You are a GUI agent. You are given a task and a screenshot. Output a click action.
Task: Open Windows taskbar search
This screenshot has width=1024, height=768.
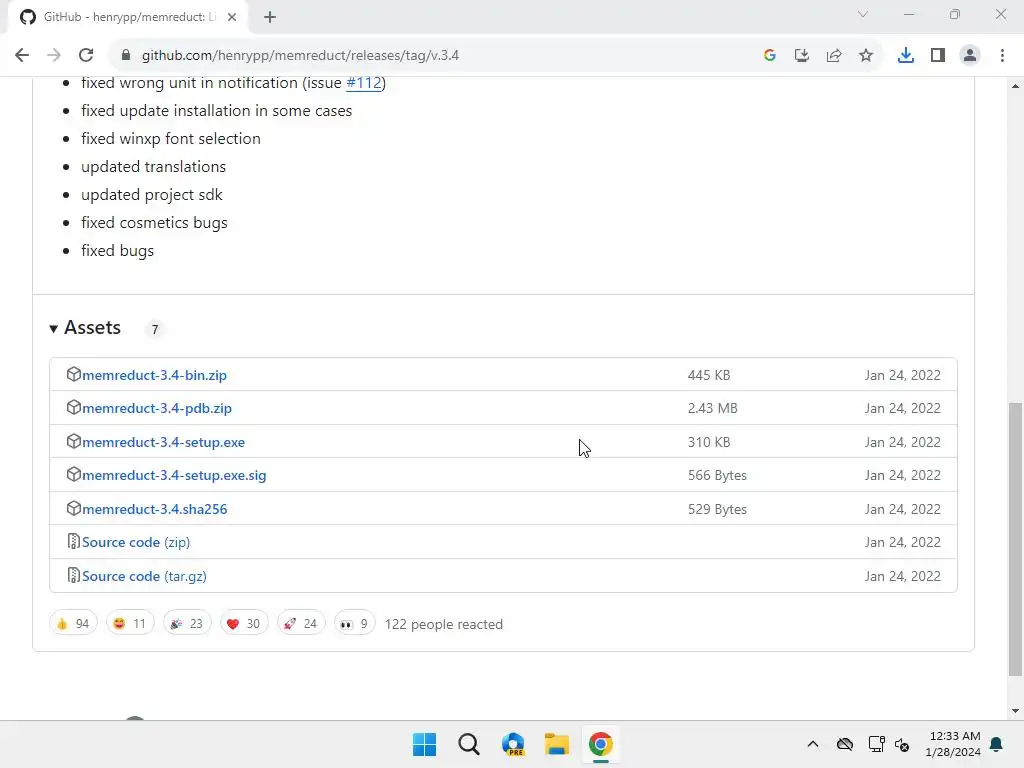[469, 744]
